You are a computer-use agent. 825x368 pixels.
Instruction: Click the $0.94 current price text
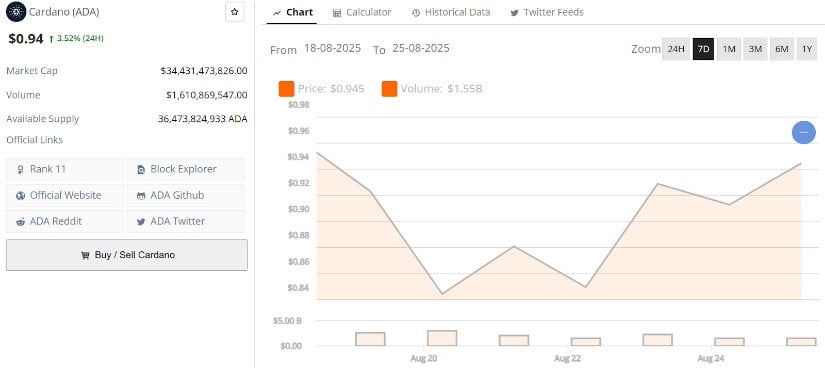pos(26,38)
